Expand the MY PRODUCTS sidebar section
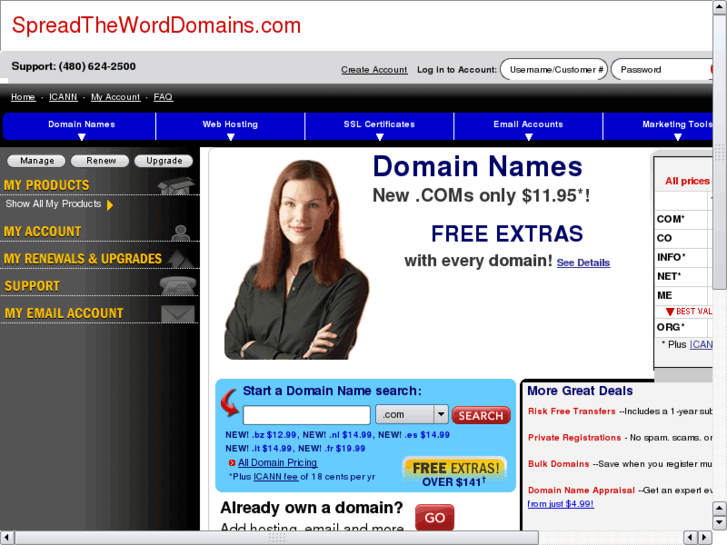Viewport: 727px width, 545px height. point(46,186)
